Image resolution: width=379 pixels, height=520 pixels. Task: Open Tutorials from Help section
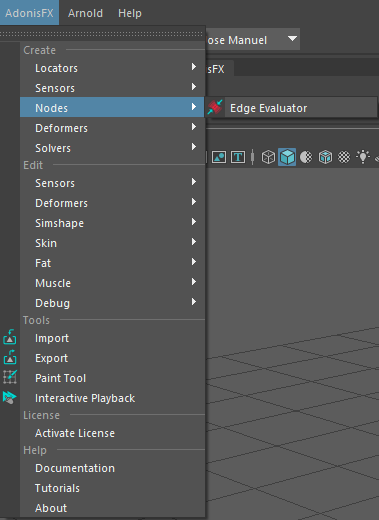[x=112, y=488]
